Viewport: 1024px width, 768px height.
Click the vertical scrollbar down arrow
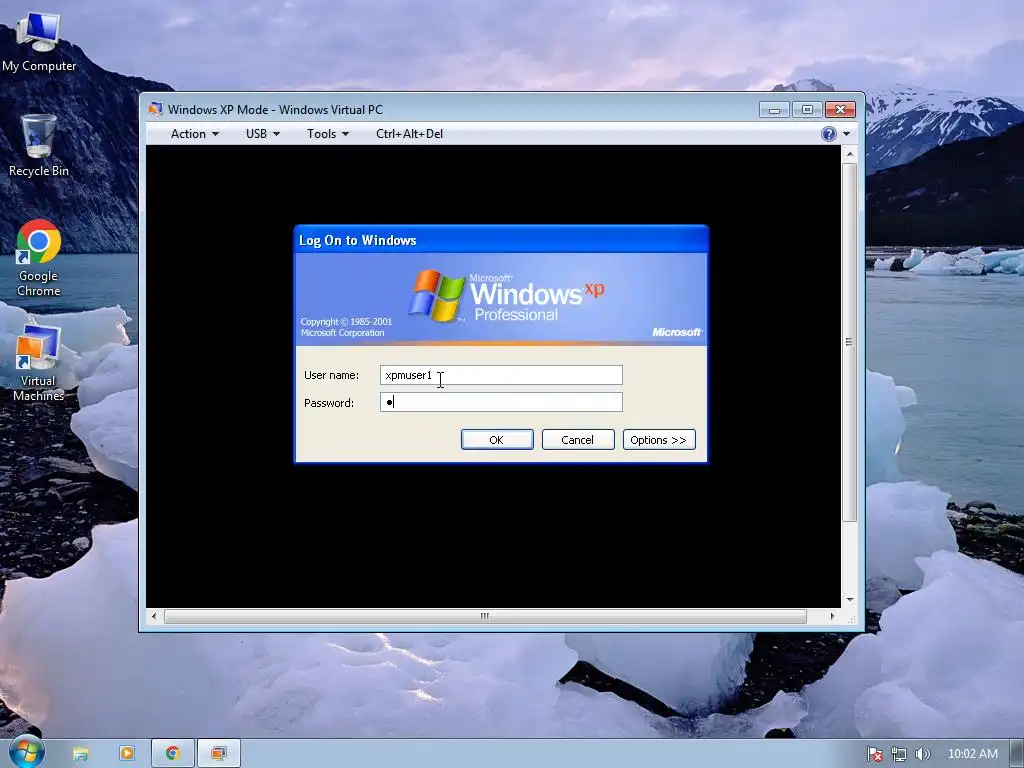click(850, 600)
